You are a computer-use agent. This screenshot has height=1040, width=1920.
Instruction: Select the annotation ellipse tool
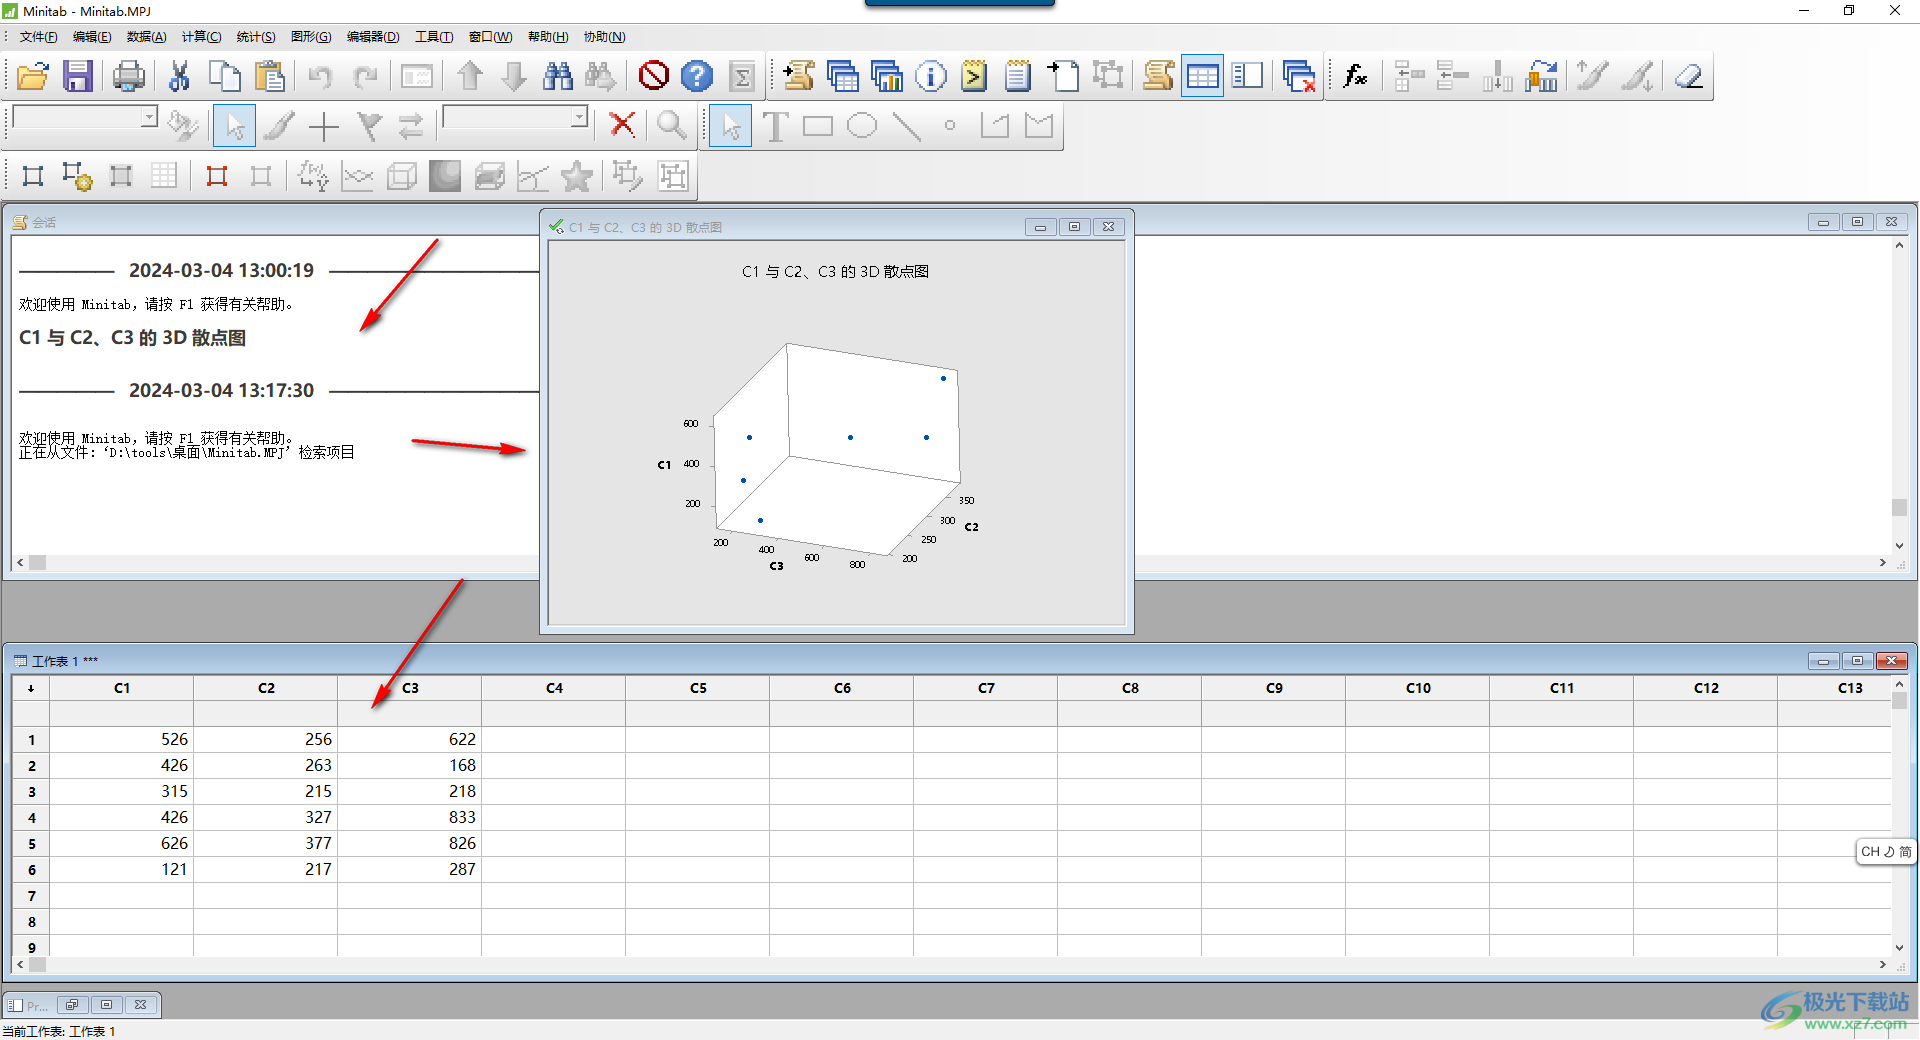coord(862,126)
